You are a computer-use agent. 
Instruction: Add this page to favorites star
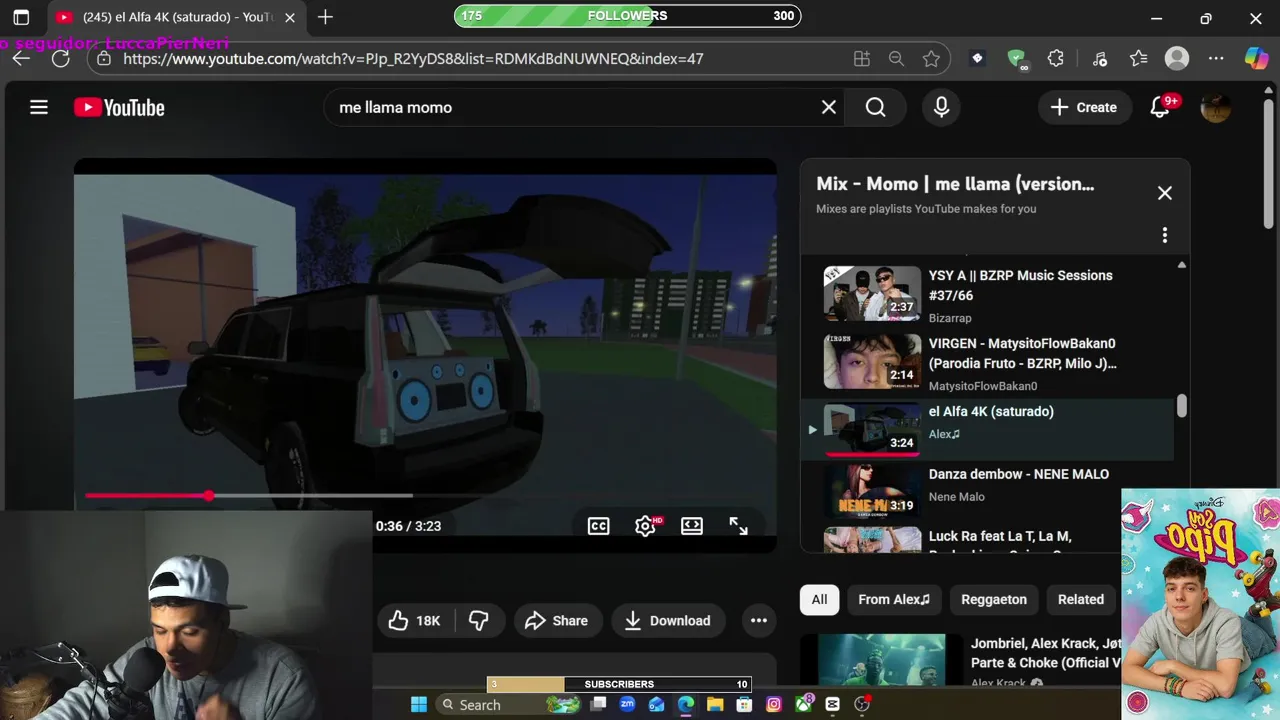(931, 59)
